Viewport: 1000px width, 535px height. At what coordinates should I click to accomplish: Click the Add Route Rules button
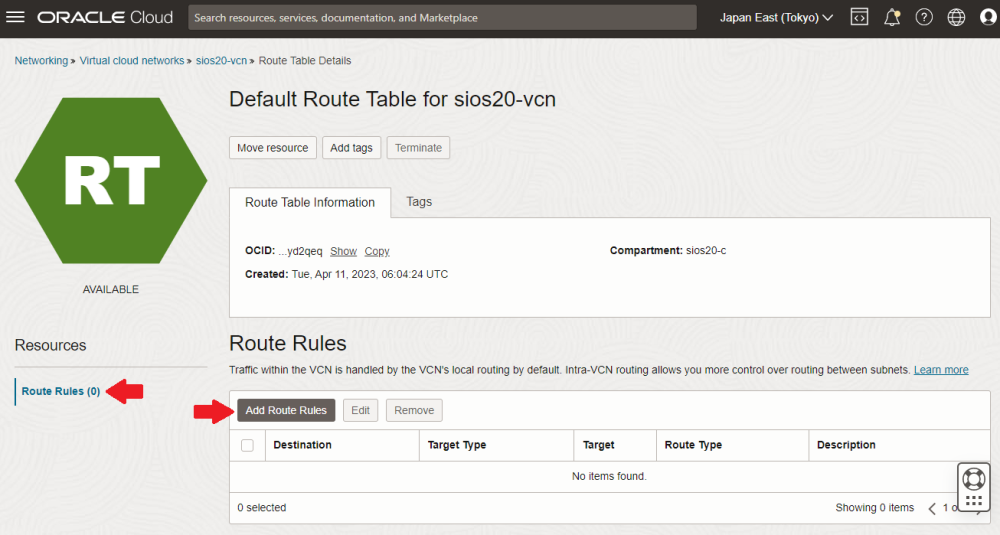(286, 410)
